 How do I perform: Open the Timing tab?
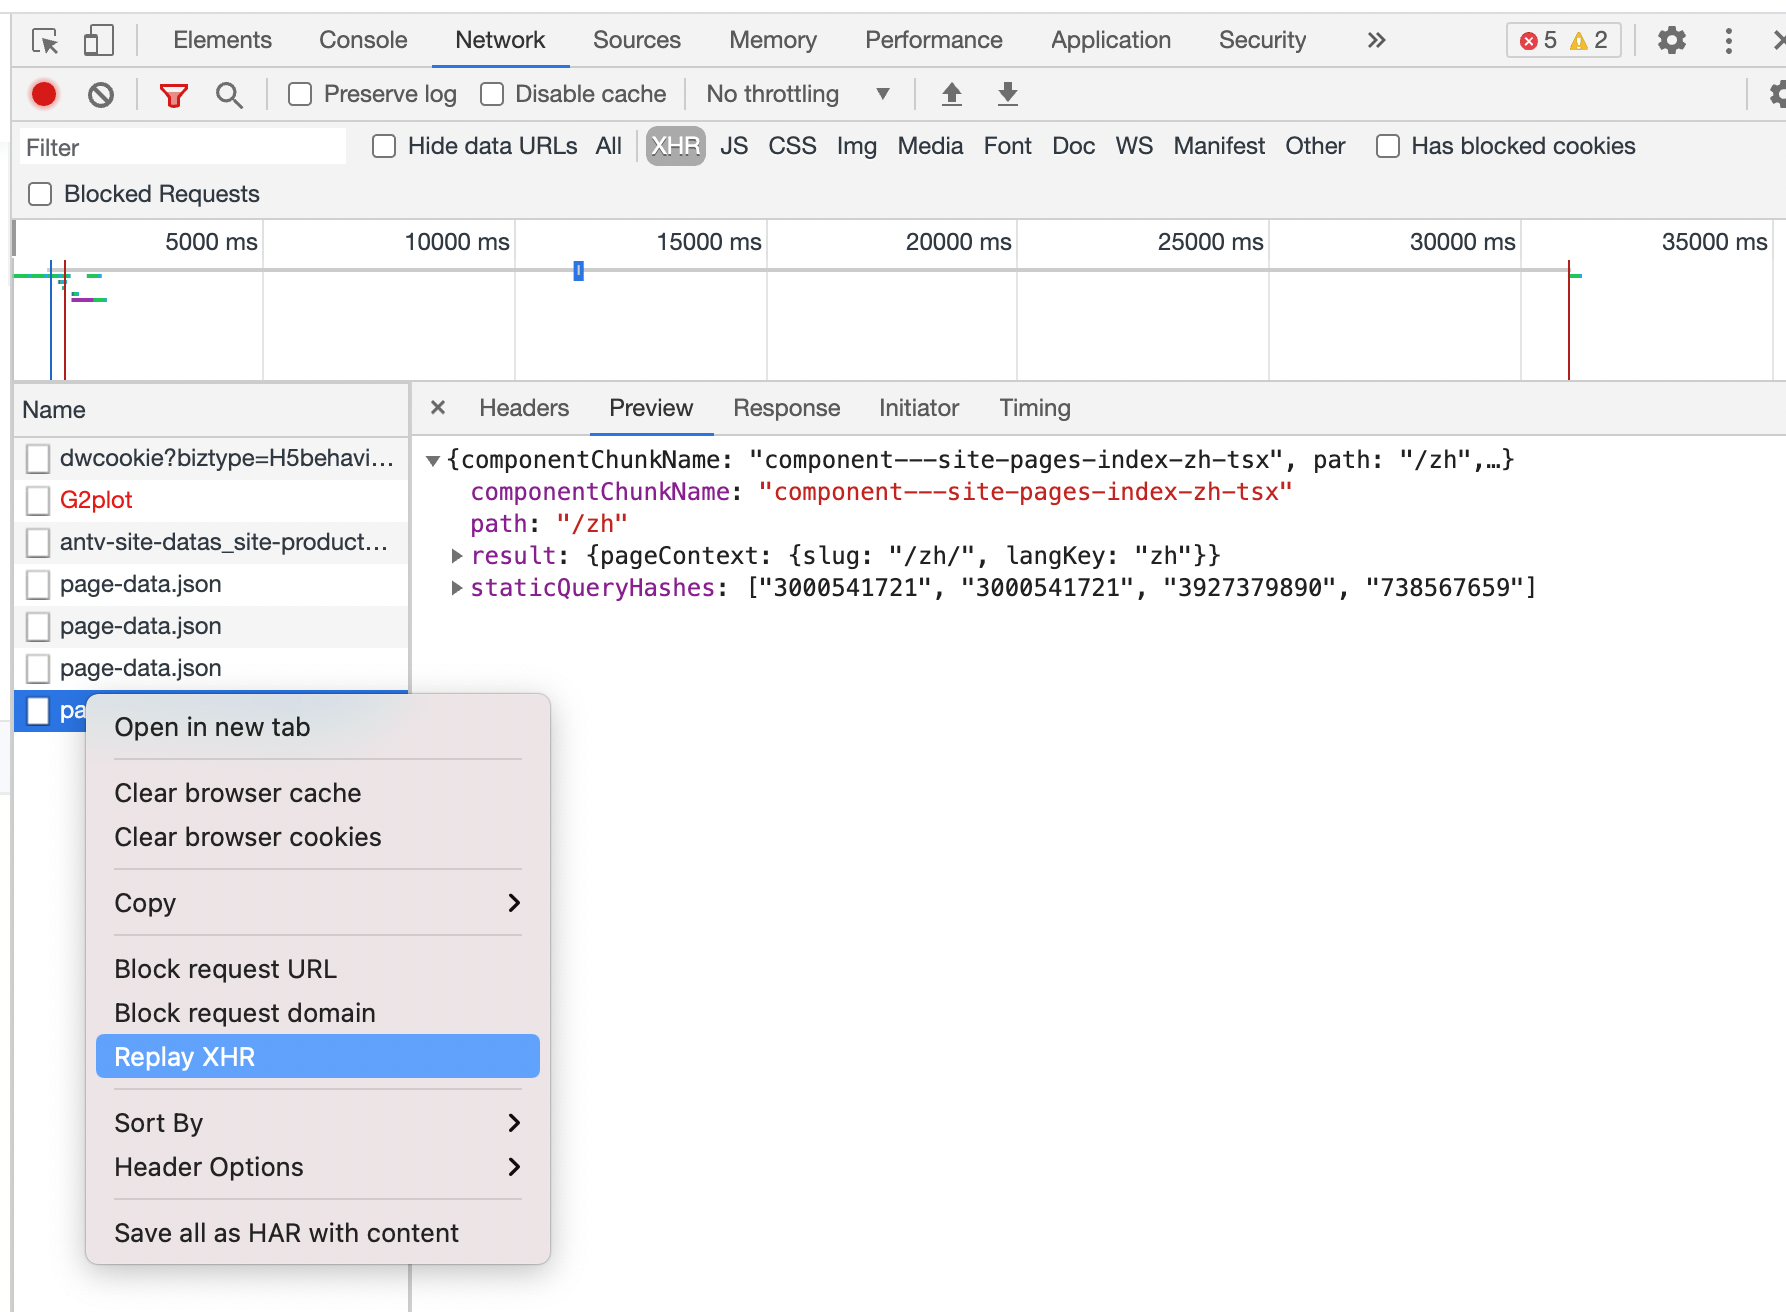pos(1035,408)
